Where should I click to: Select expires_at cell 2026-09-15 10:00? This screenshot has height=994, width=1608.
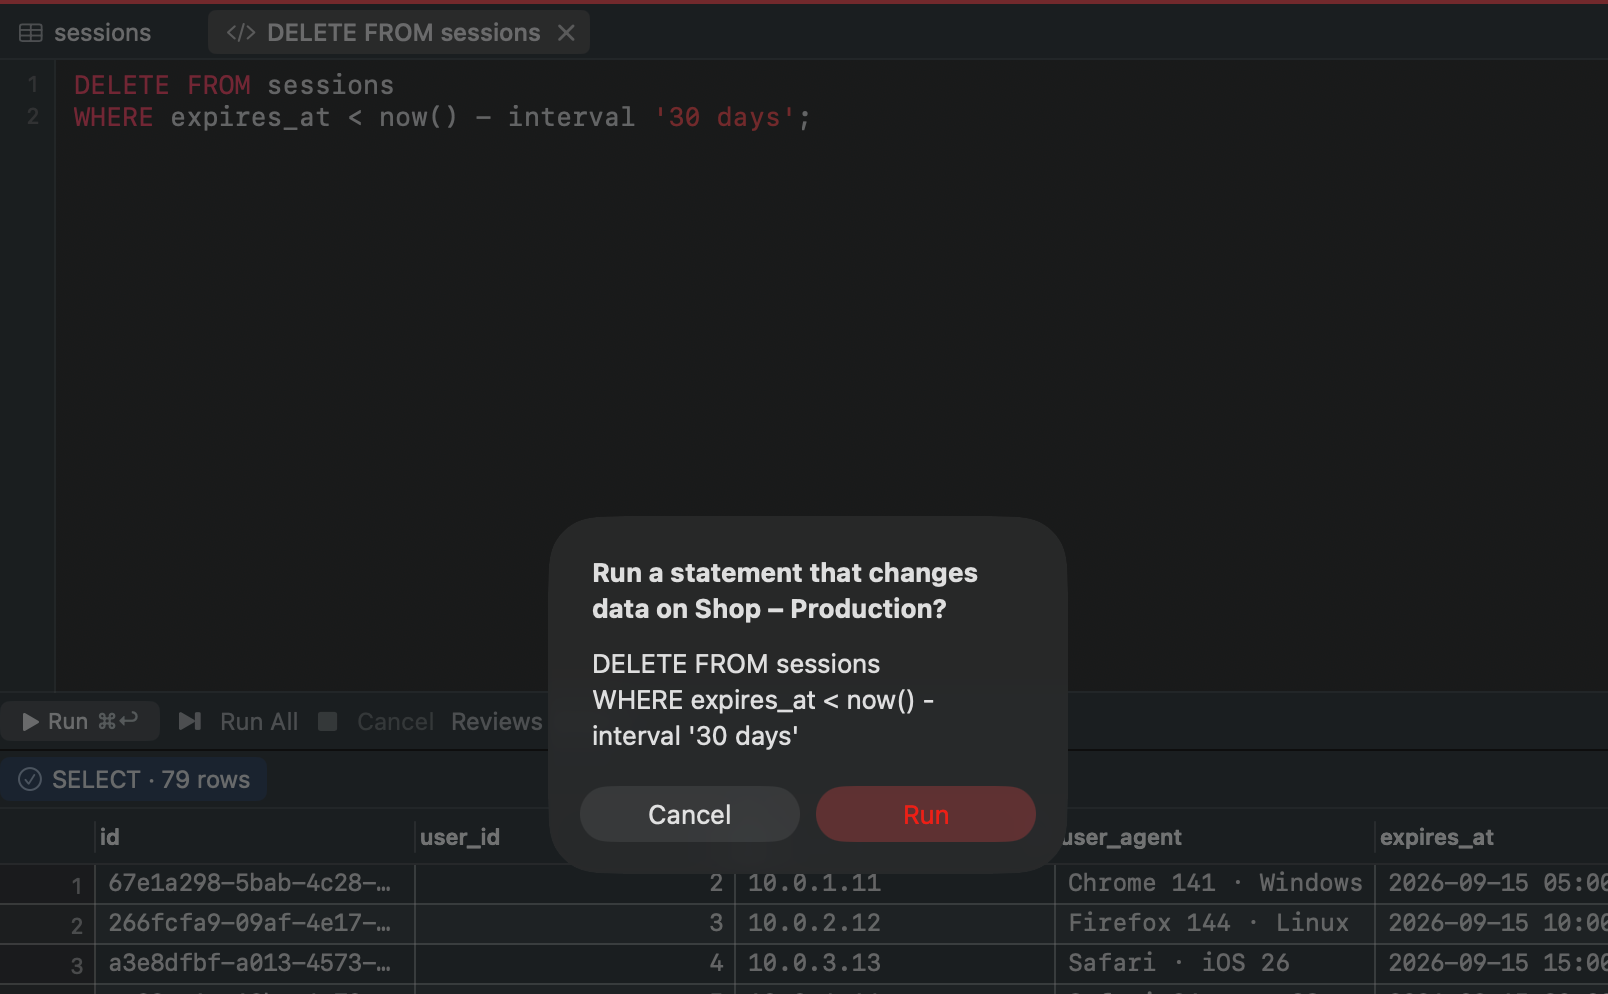tap(1492, 923)
